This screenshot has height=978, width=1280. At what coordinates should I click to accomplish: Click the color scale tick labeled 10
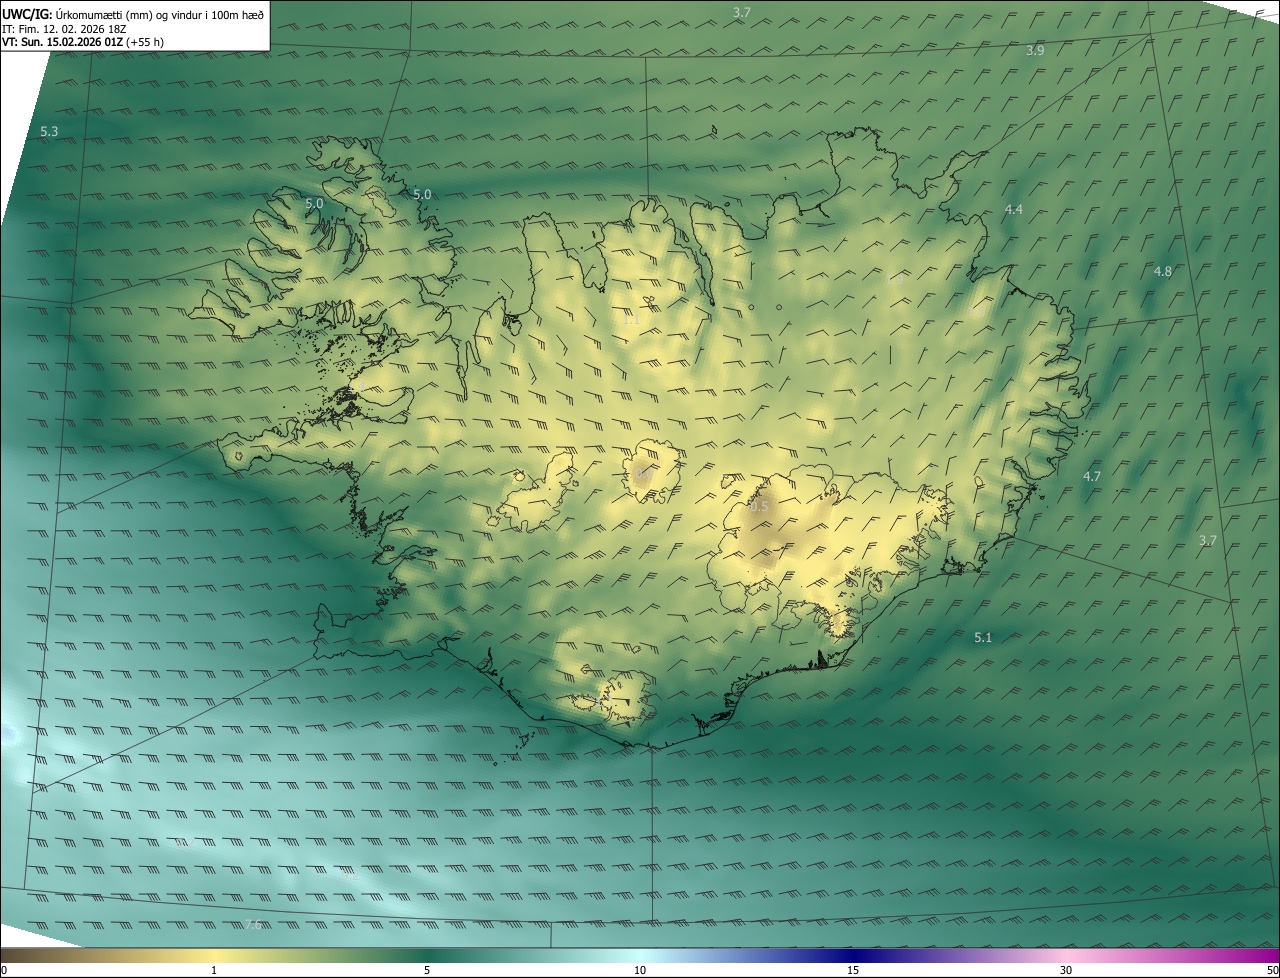pyautogui.click(x=640, y=971)
